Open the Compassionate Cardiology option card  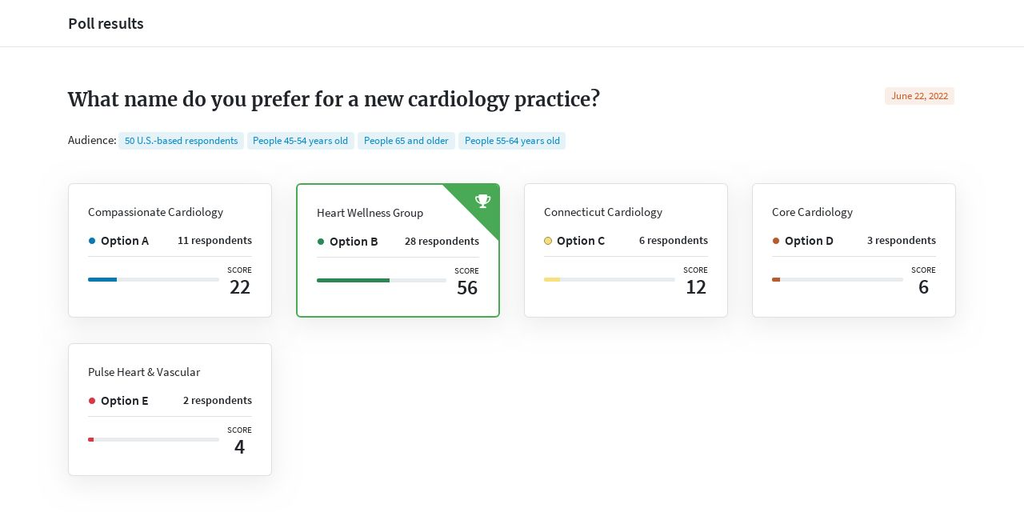click(x=170, y=250)
